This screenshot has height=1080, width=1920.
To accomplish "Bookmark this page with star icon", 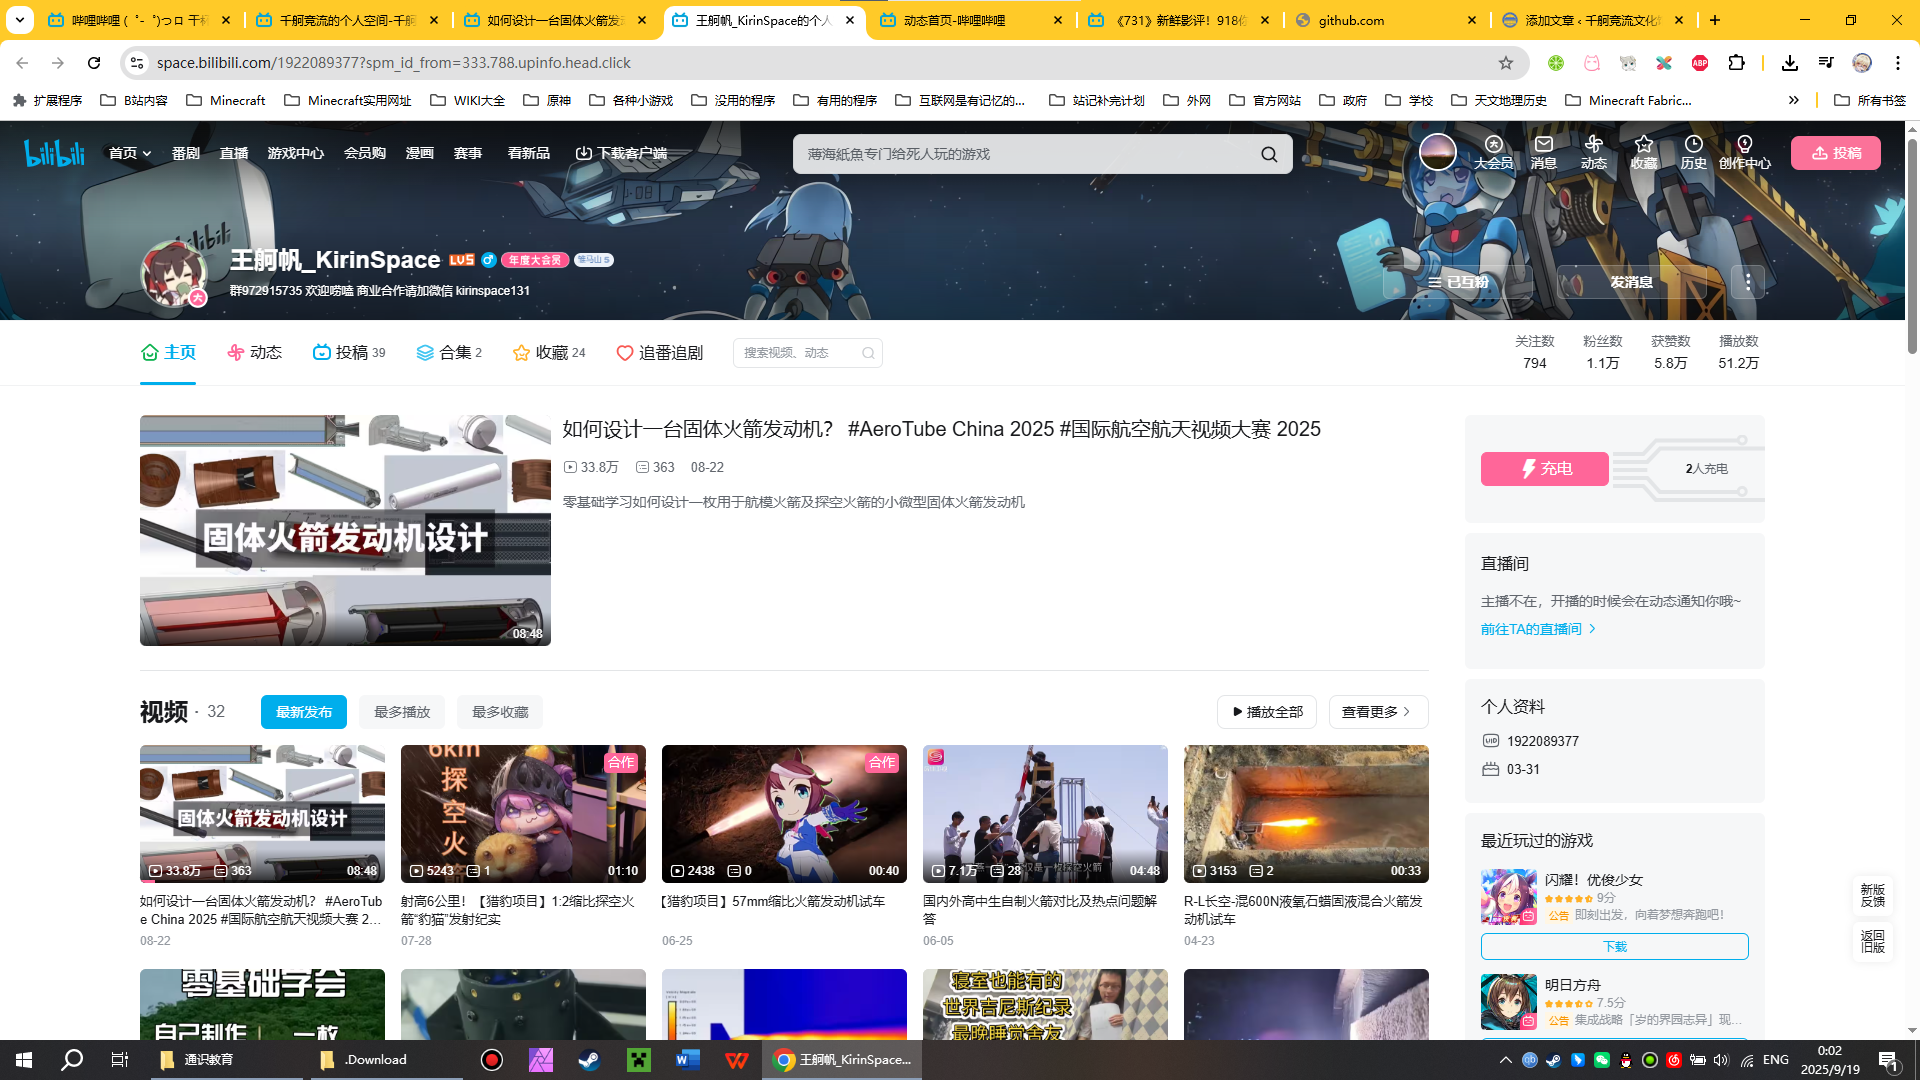I will (x=1506, y=63).
